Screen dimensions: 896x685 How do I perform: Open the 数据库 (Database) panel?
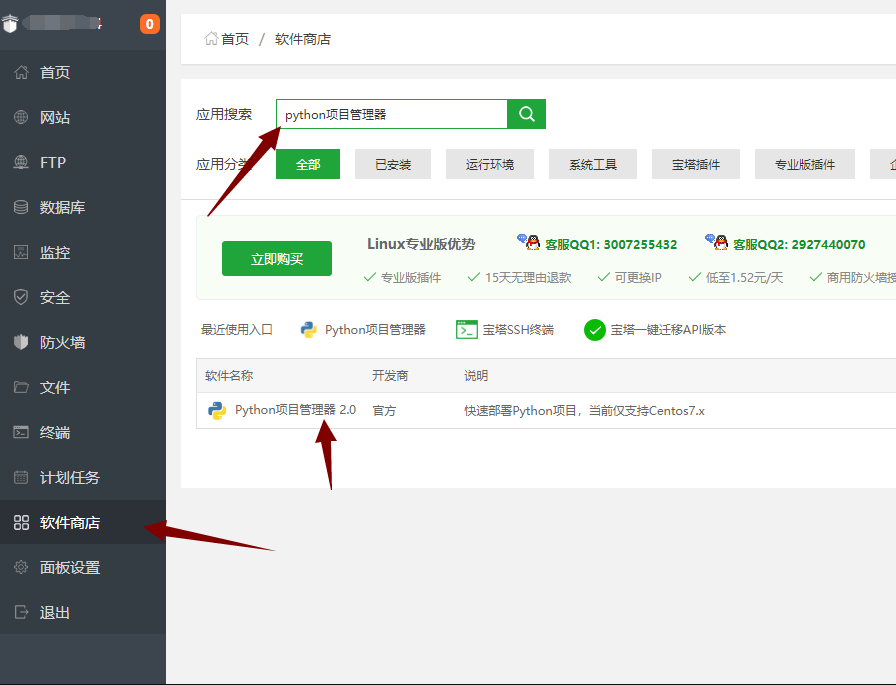click(55, 207)
